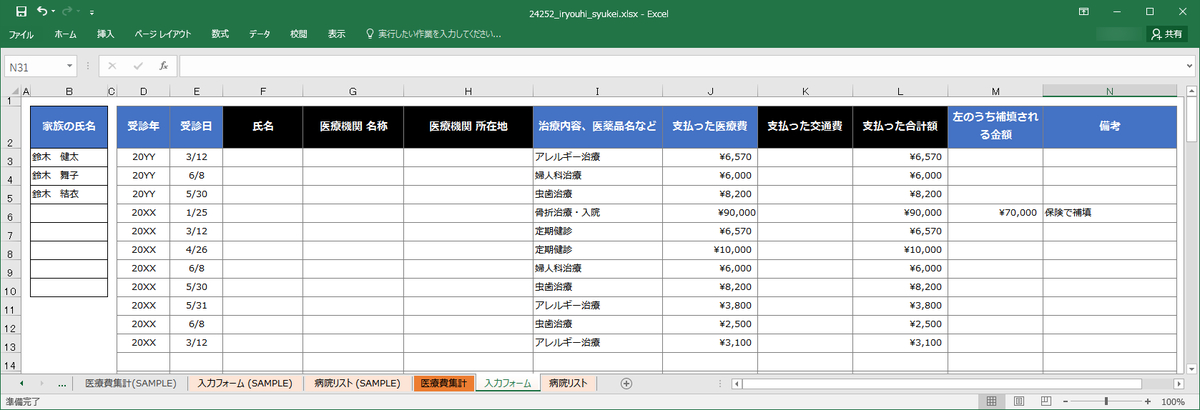Image resolution: width=1200 pixels, height=410 pixels.
Task: Add a new sheet with plus icon
Action: [x=627, y=383]
